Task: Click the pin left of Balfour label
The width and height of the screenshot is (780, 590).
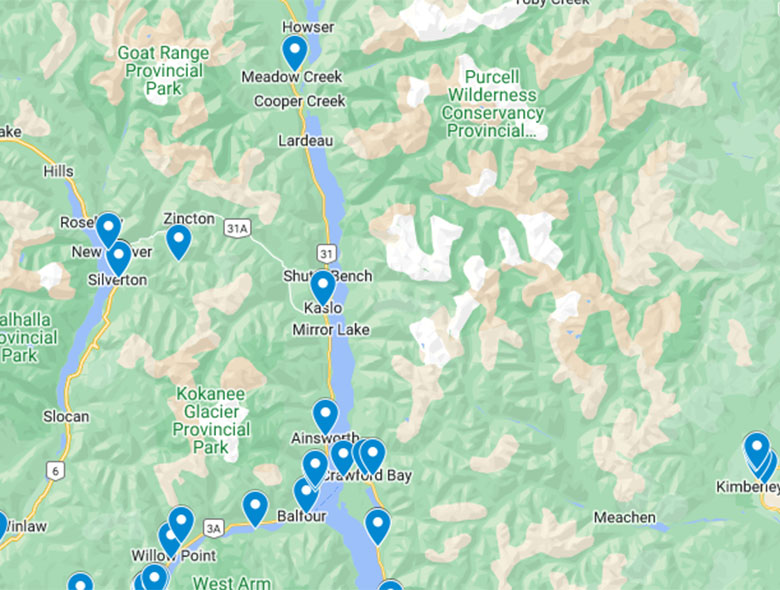Action: tap(255, 508)
